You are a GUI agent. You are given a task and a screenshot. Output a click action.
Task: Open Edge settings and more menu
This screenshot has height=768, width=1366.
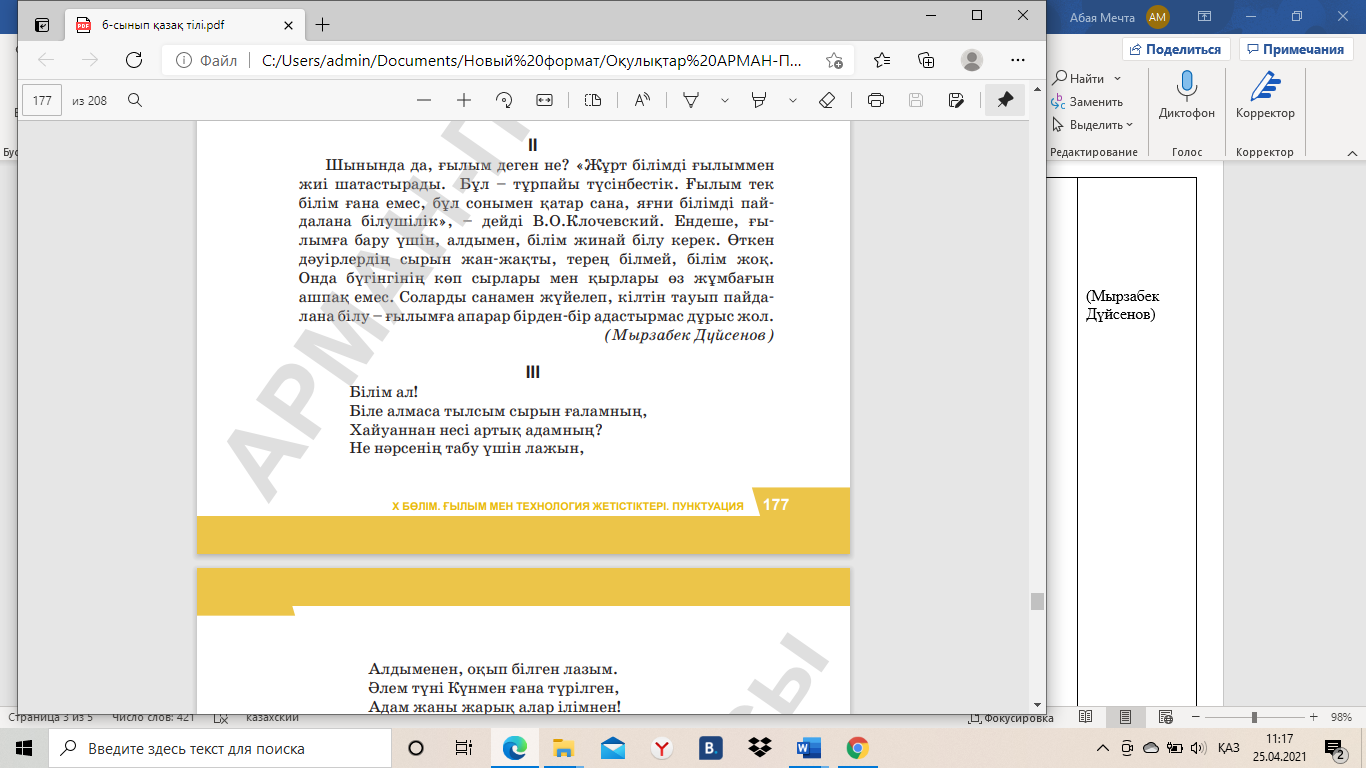click(x=1017, y=60)
